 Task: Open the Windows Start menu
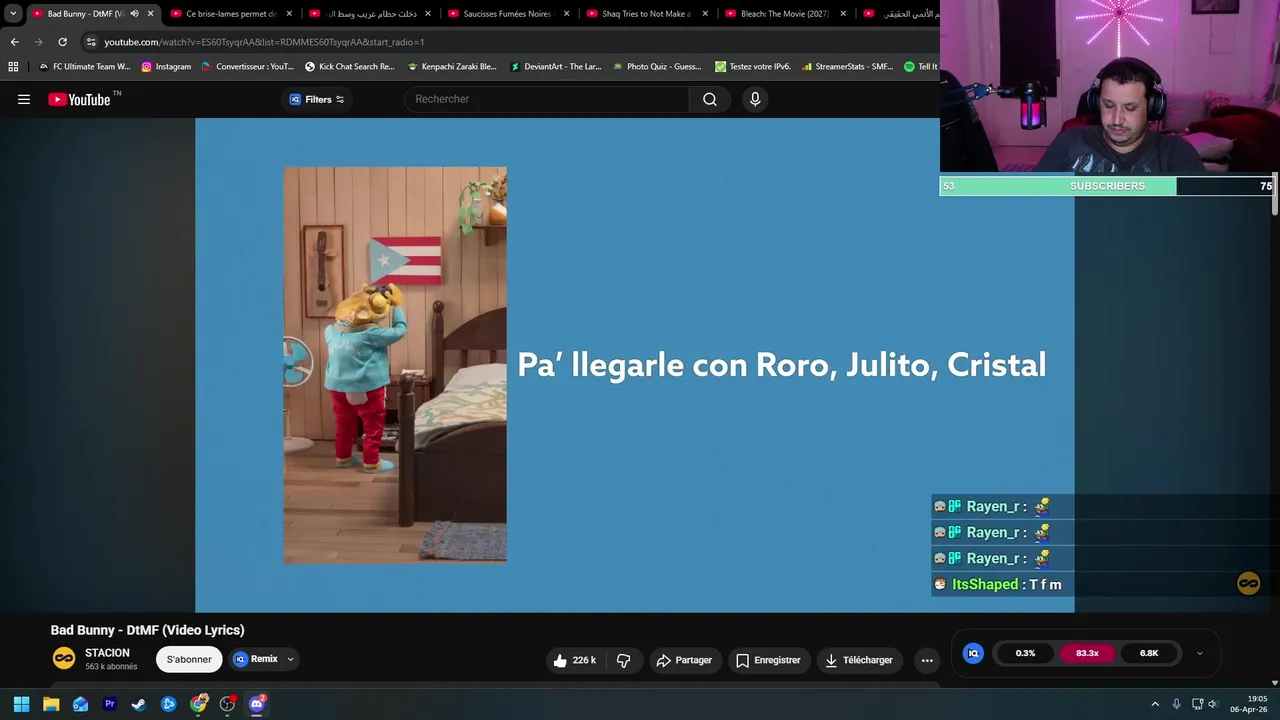[x=21, y=704]
